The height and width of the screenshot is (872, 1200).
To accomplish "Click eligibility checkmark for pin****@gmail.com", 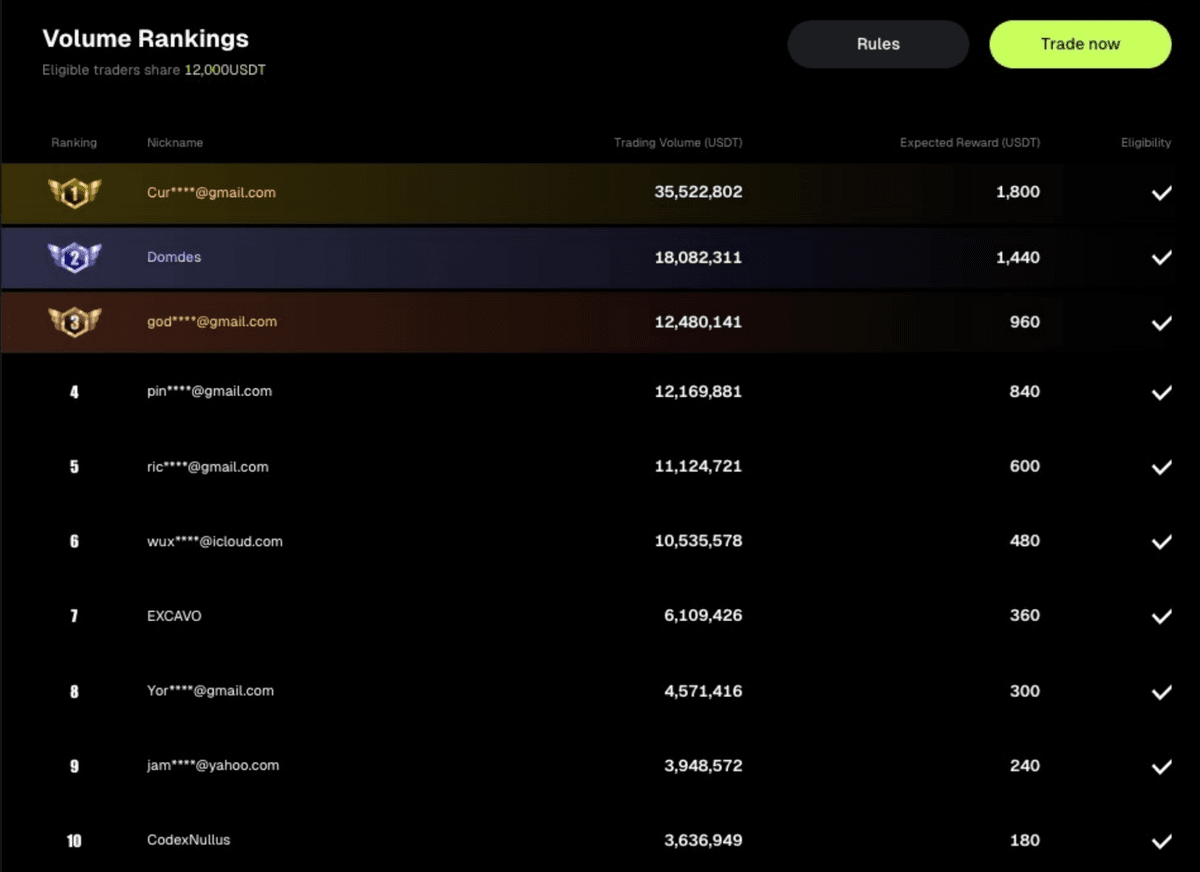I will click(1161, 393).
